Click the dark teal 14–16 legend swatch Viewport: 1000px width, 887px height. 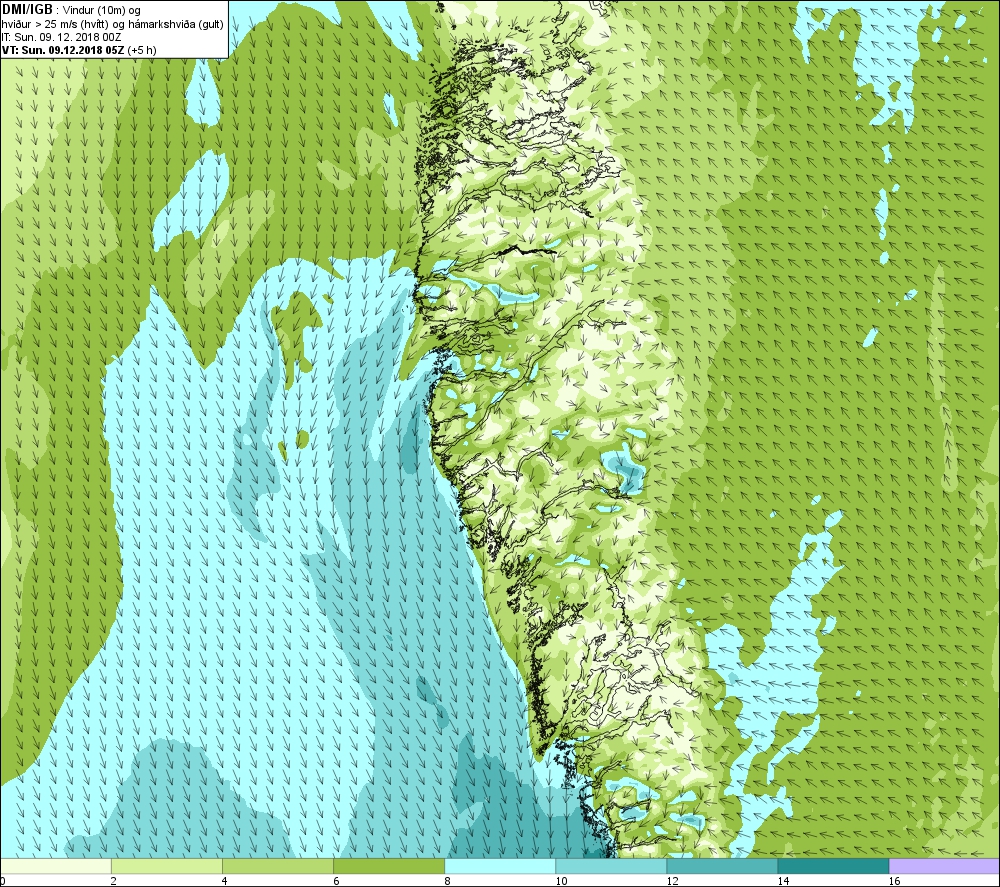pyautogui.click(x=833, y=866)
